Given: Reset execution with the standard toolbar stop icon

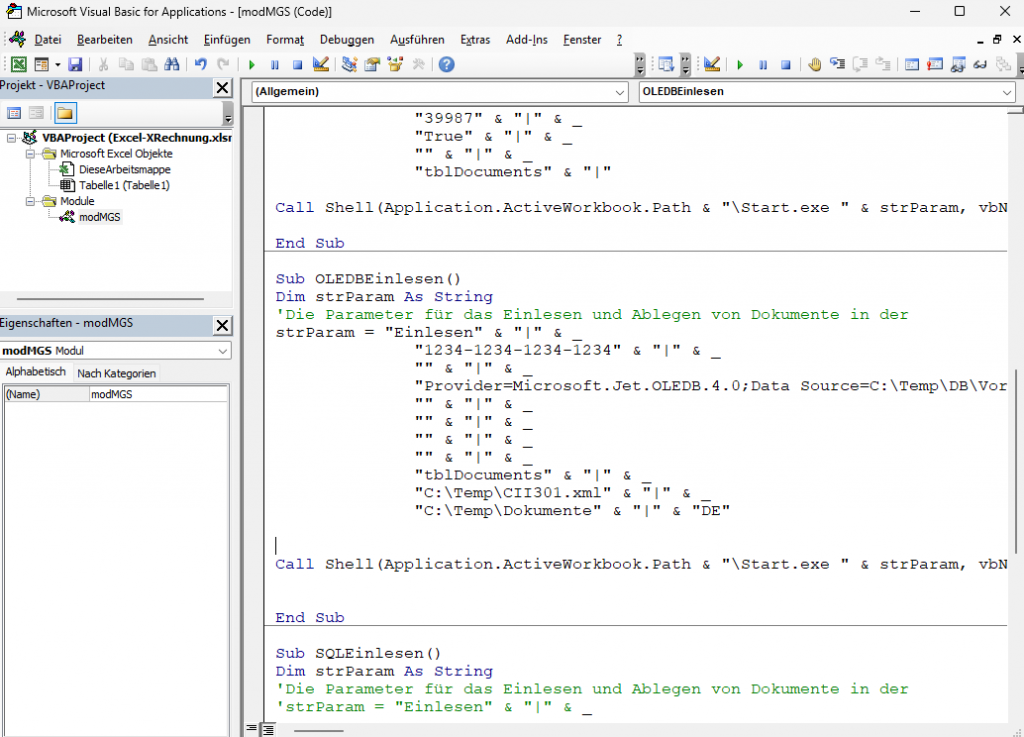Looking at the screenshot, I should click(x=297, y=64).
